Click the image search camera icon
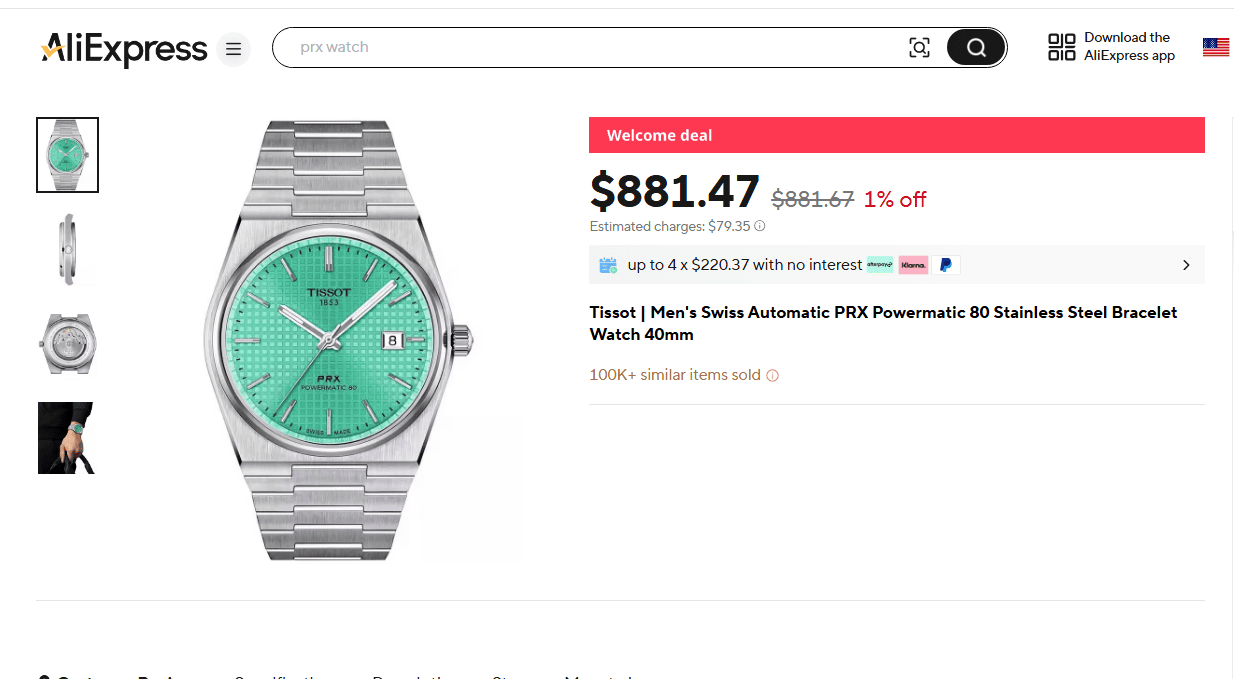Viewport: 1234px width, 679px height. 919,47
